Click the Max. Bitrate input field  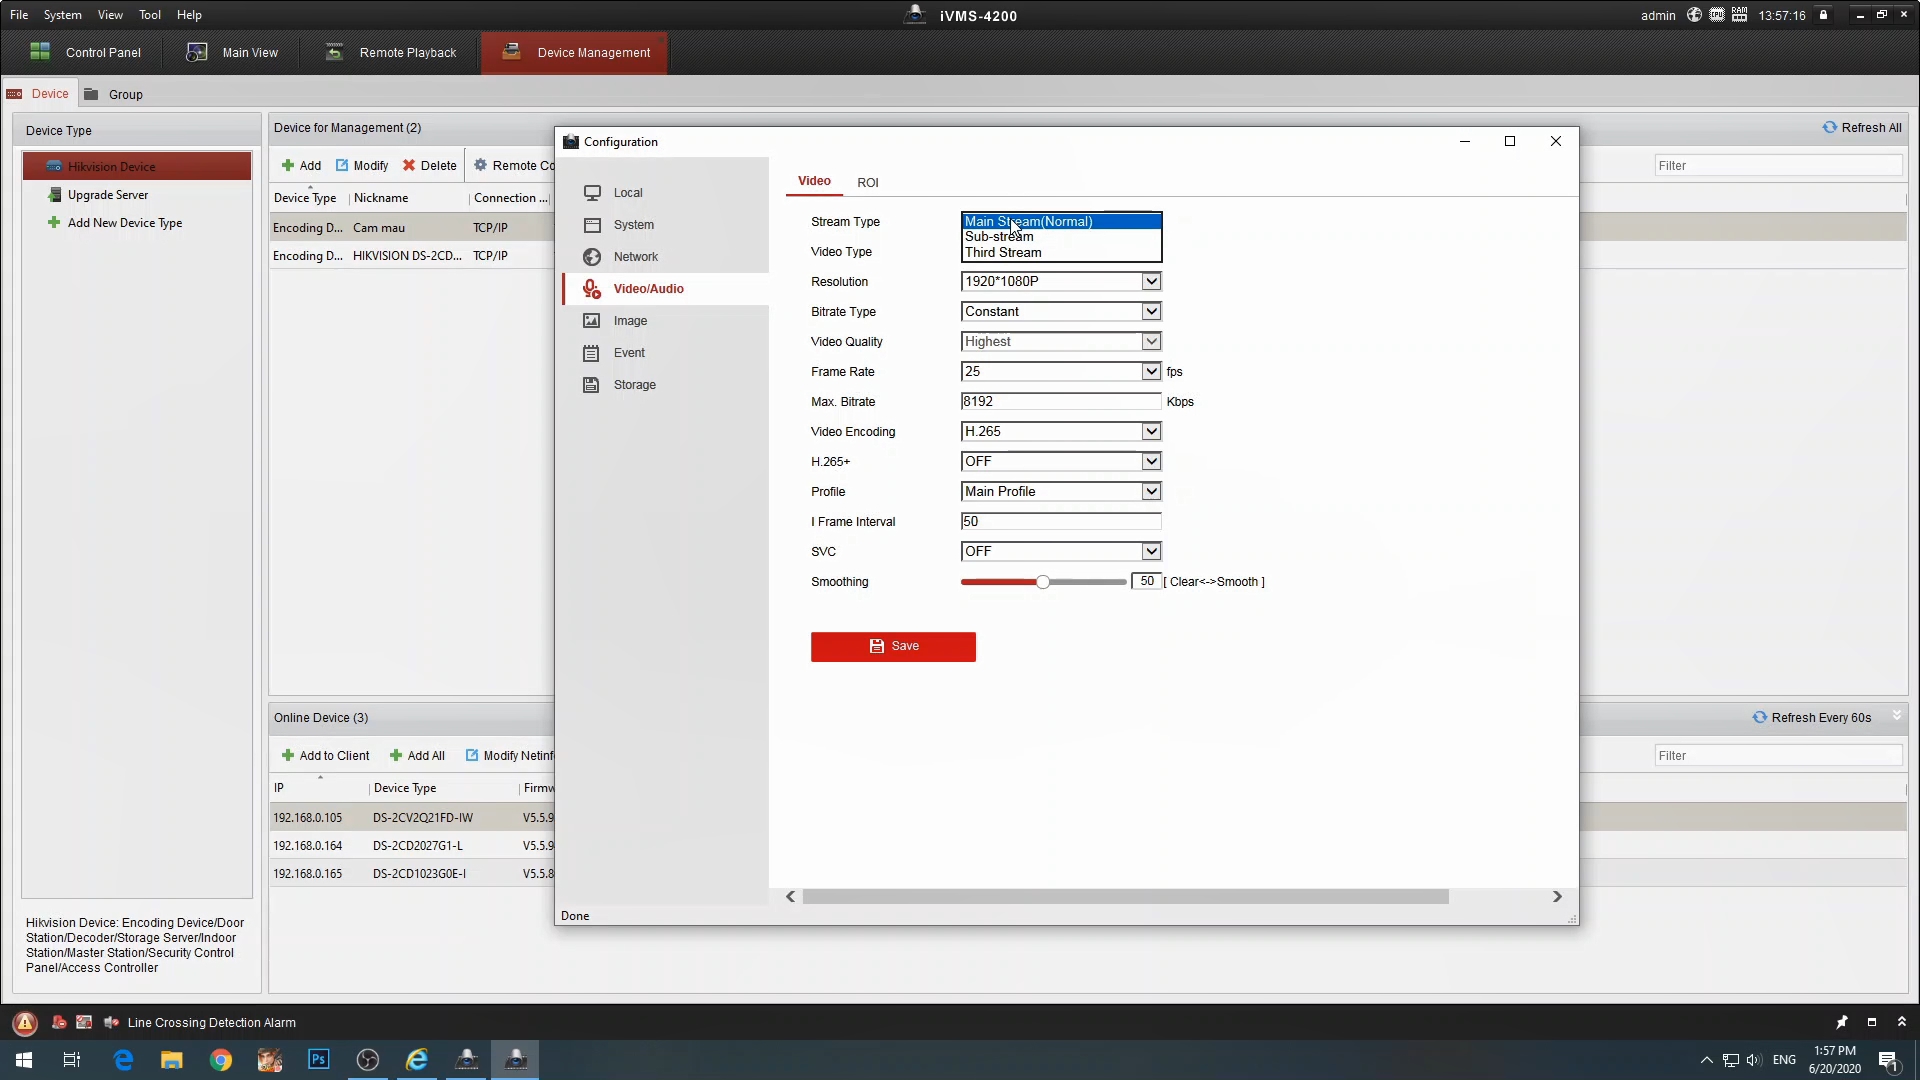(x=1061, y=402)
